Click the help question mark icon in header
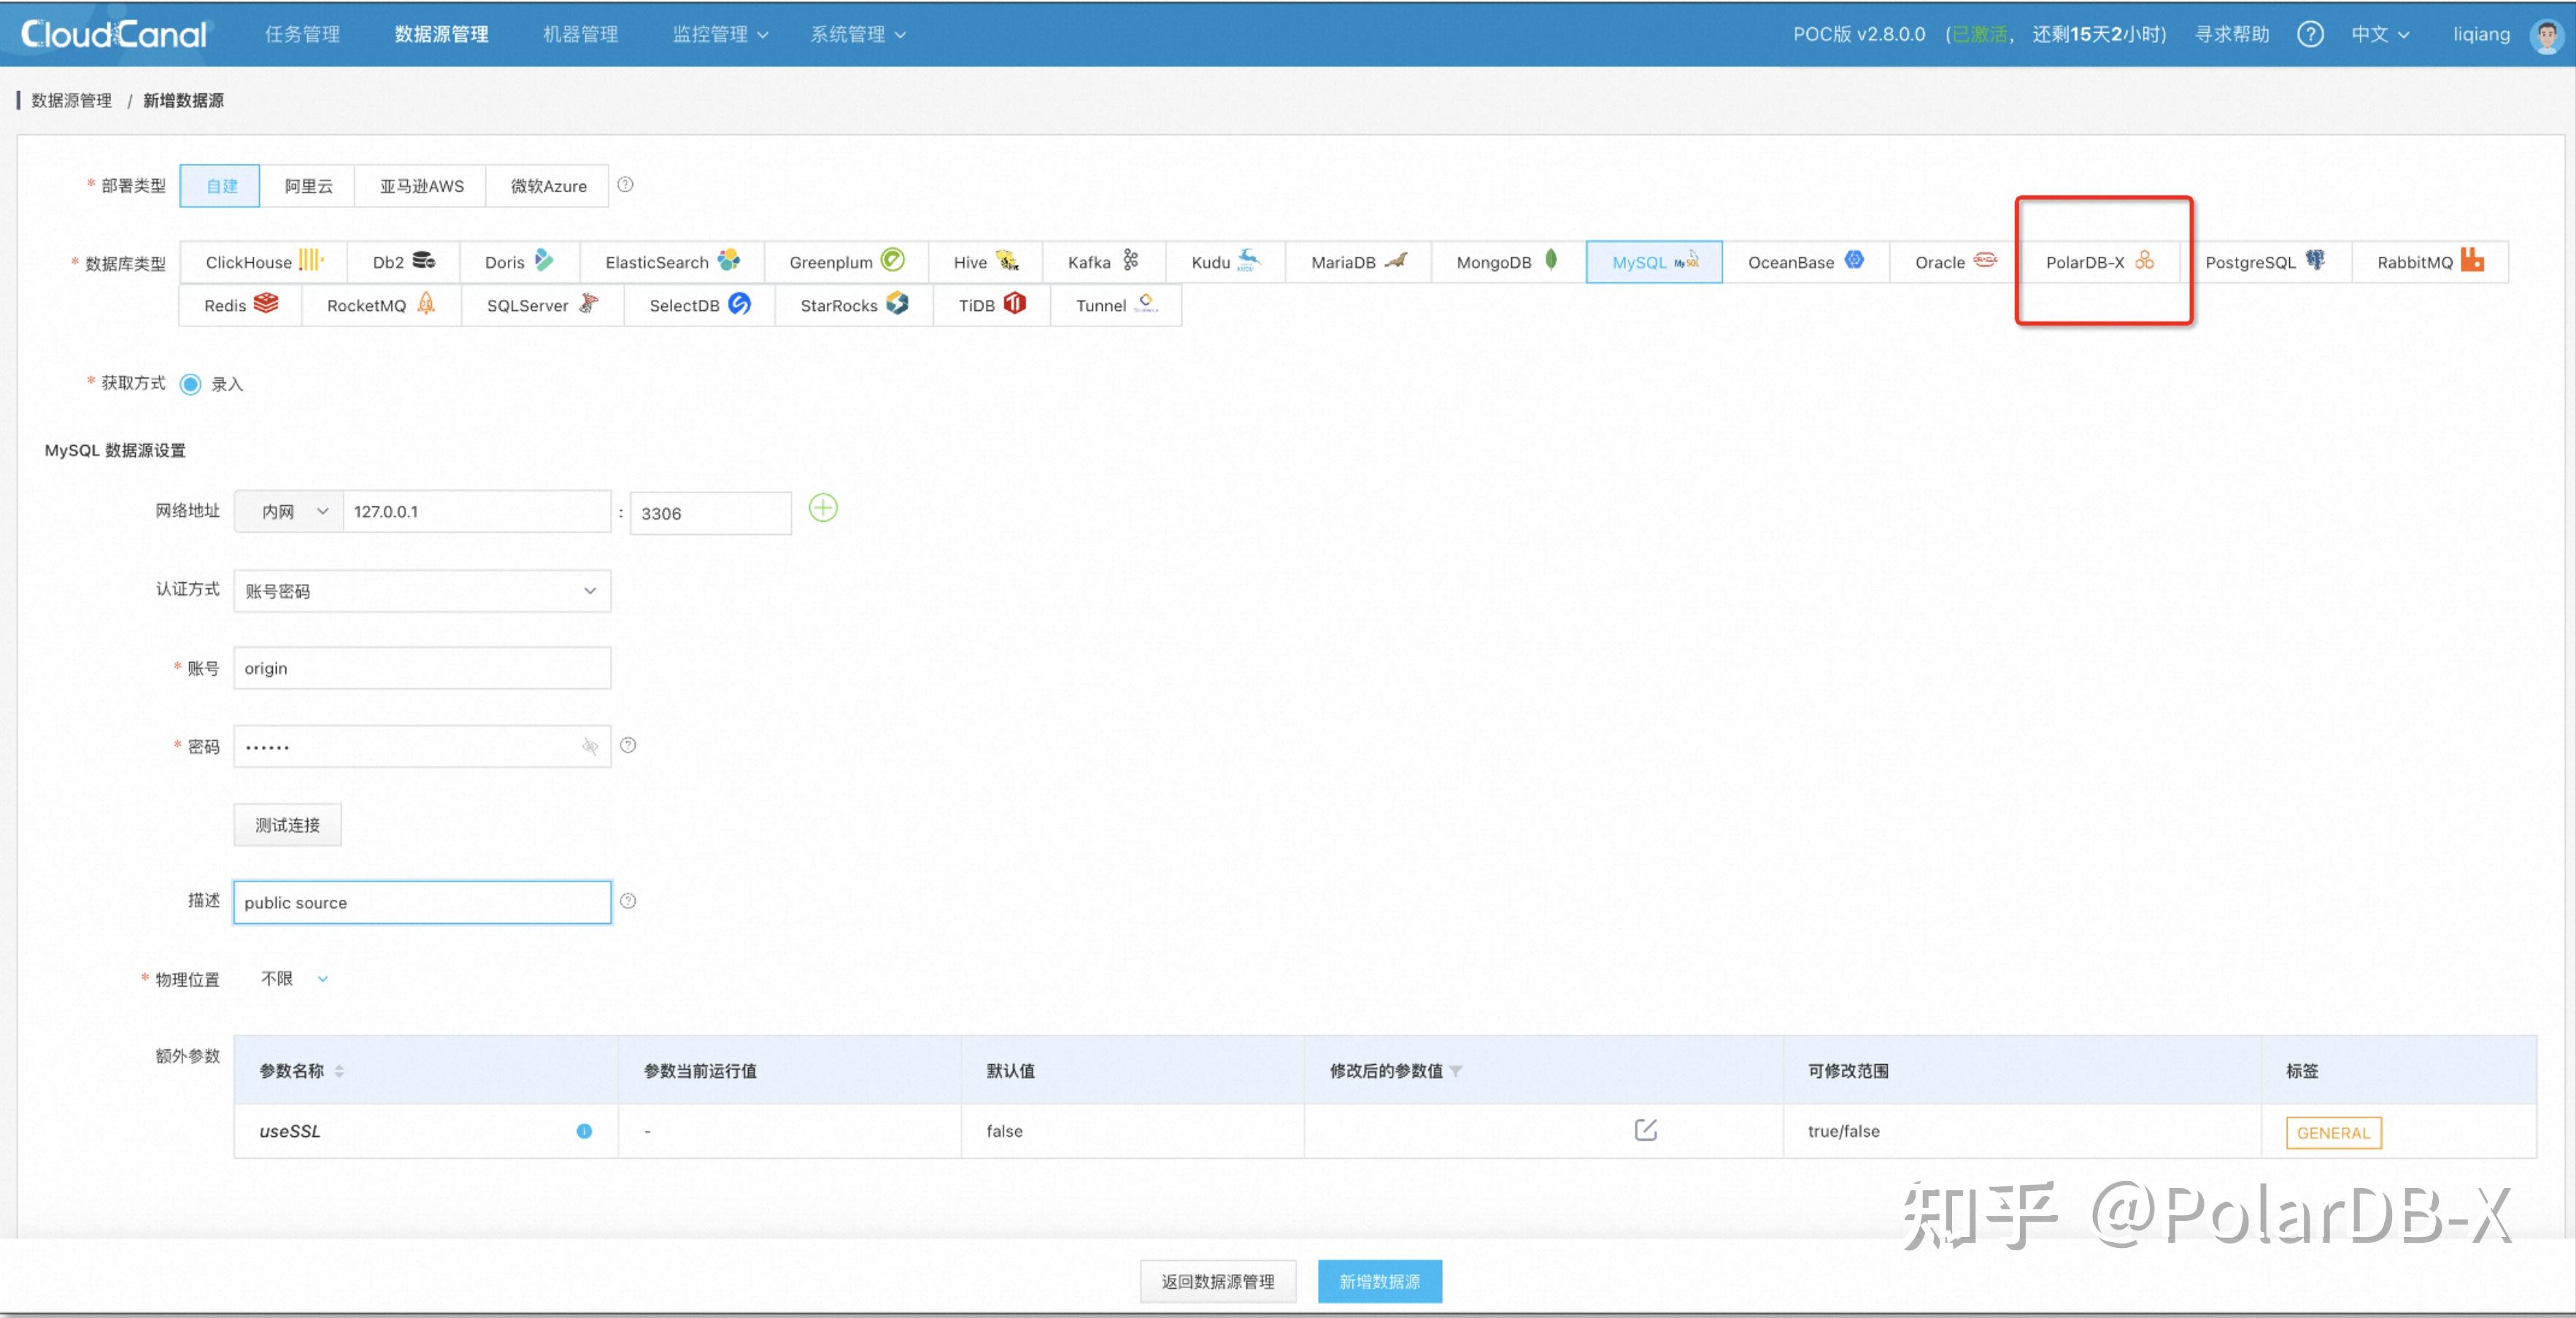Viewport: 2576px width, 1318px height. [x=2309, y=34]
